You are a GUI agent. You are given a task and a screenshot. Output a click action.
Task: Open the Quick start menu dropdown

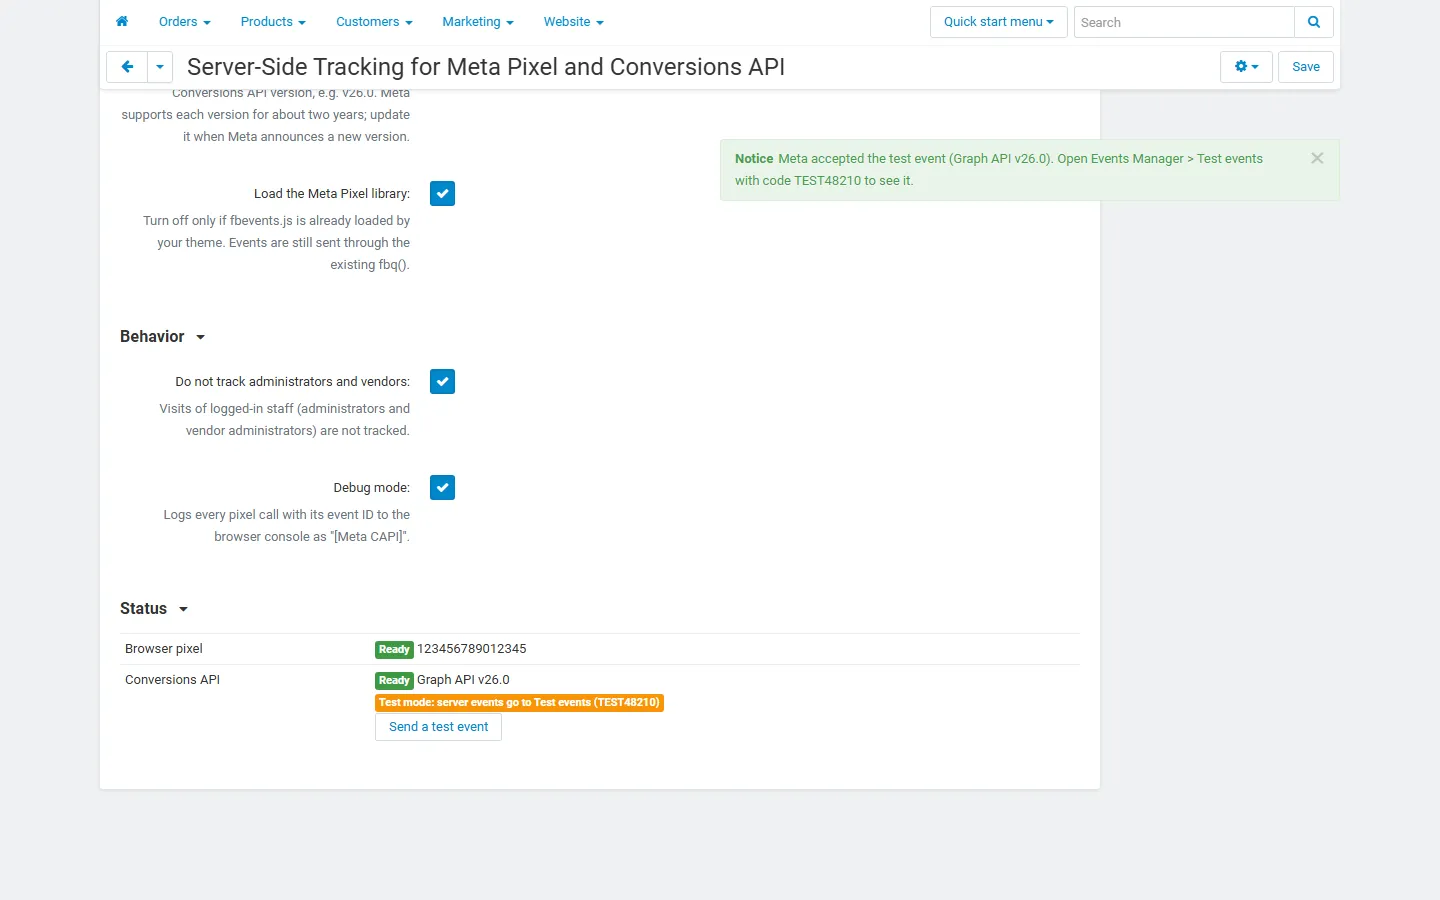[x=998, y=22]
